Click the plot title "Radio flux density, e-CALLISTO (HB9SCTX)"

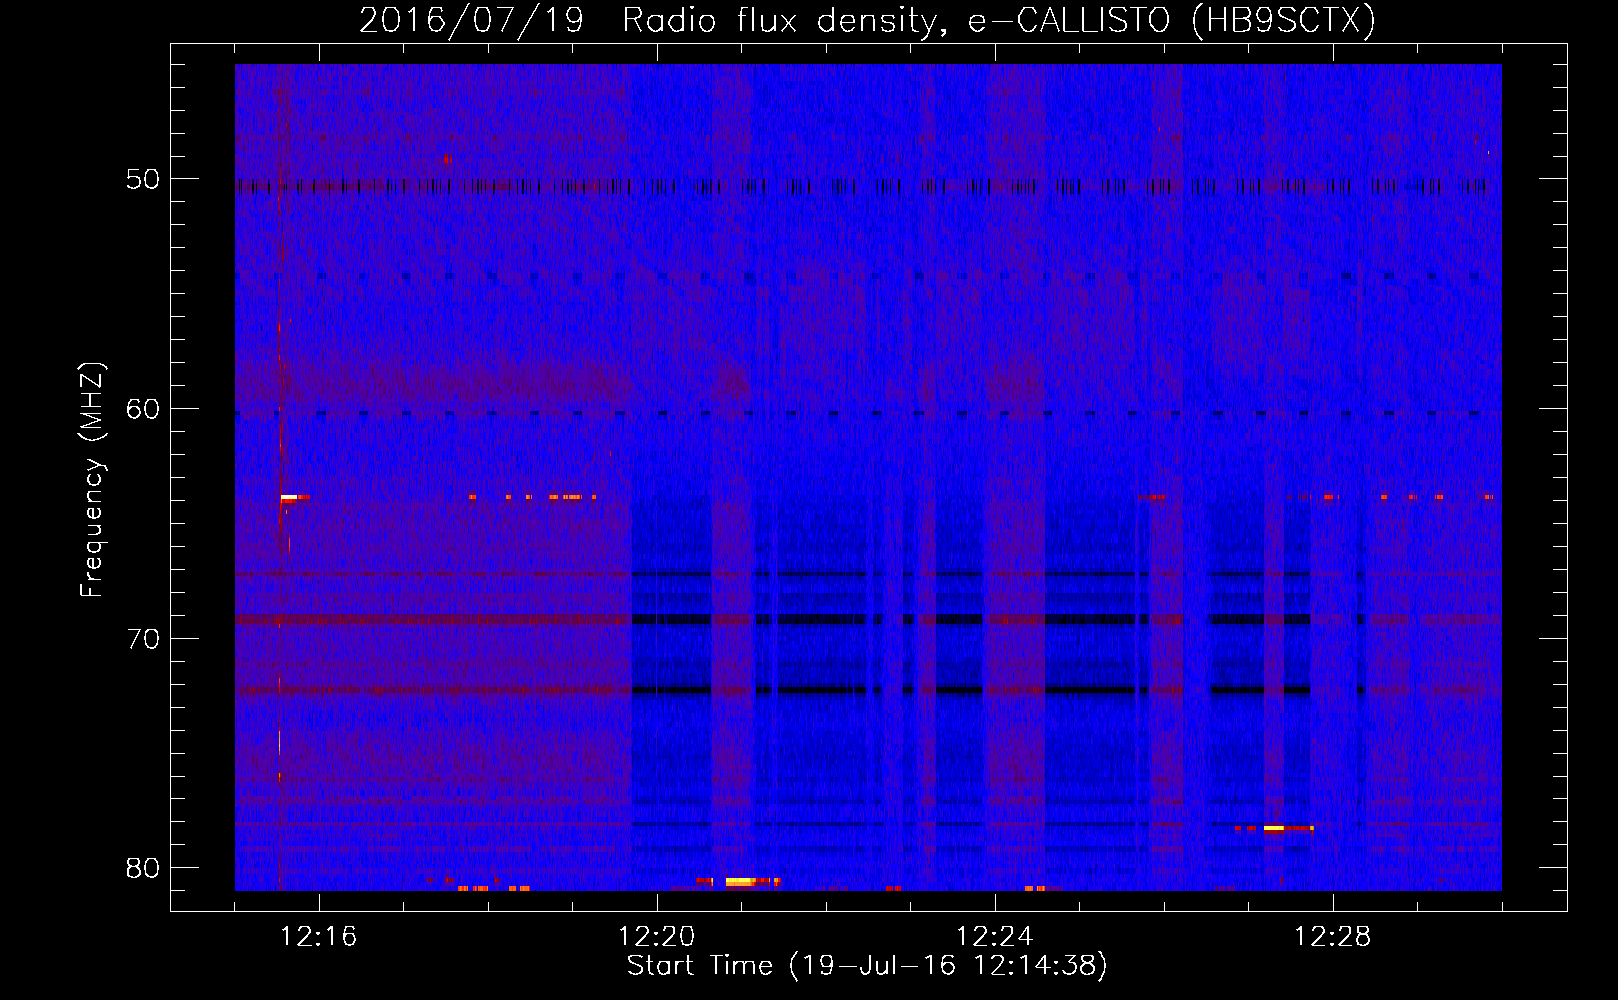tap(999, 20)
